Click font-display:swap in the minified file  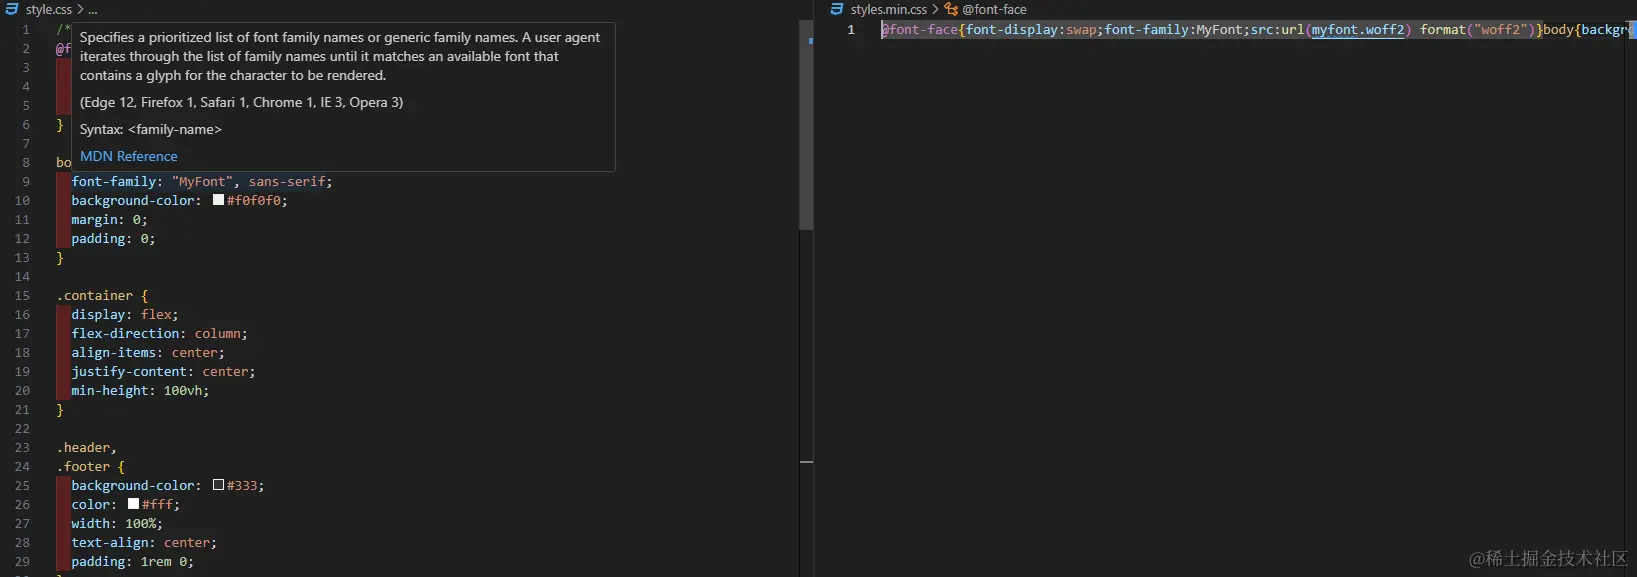[x=1031, y=29]
